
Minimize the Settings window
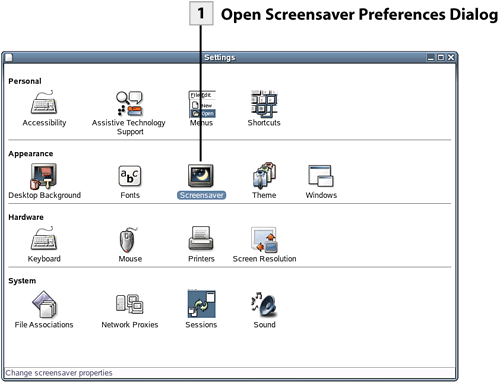[x=431, y=57]
